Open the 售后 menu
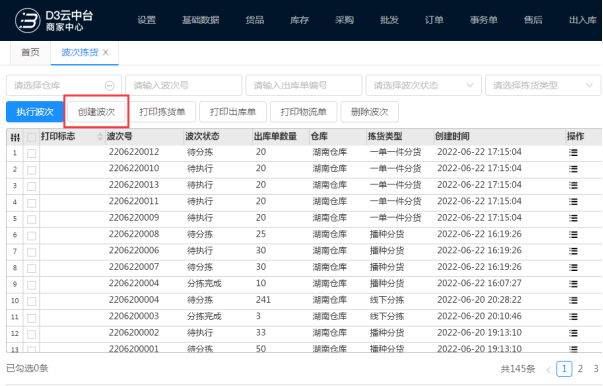Image resolution: width=603 pixels, height=386 pixels. (533, 20)
